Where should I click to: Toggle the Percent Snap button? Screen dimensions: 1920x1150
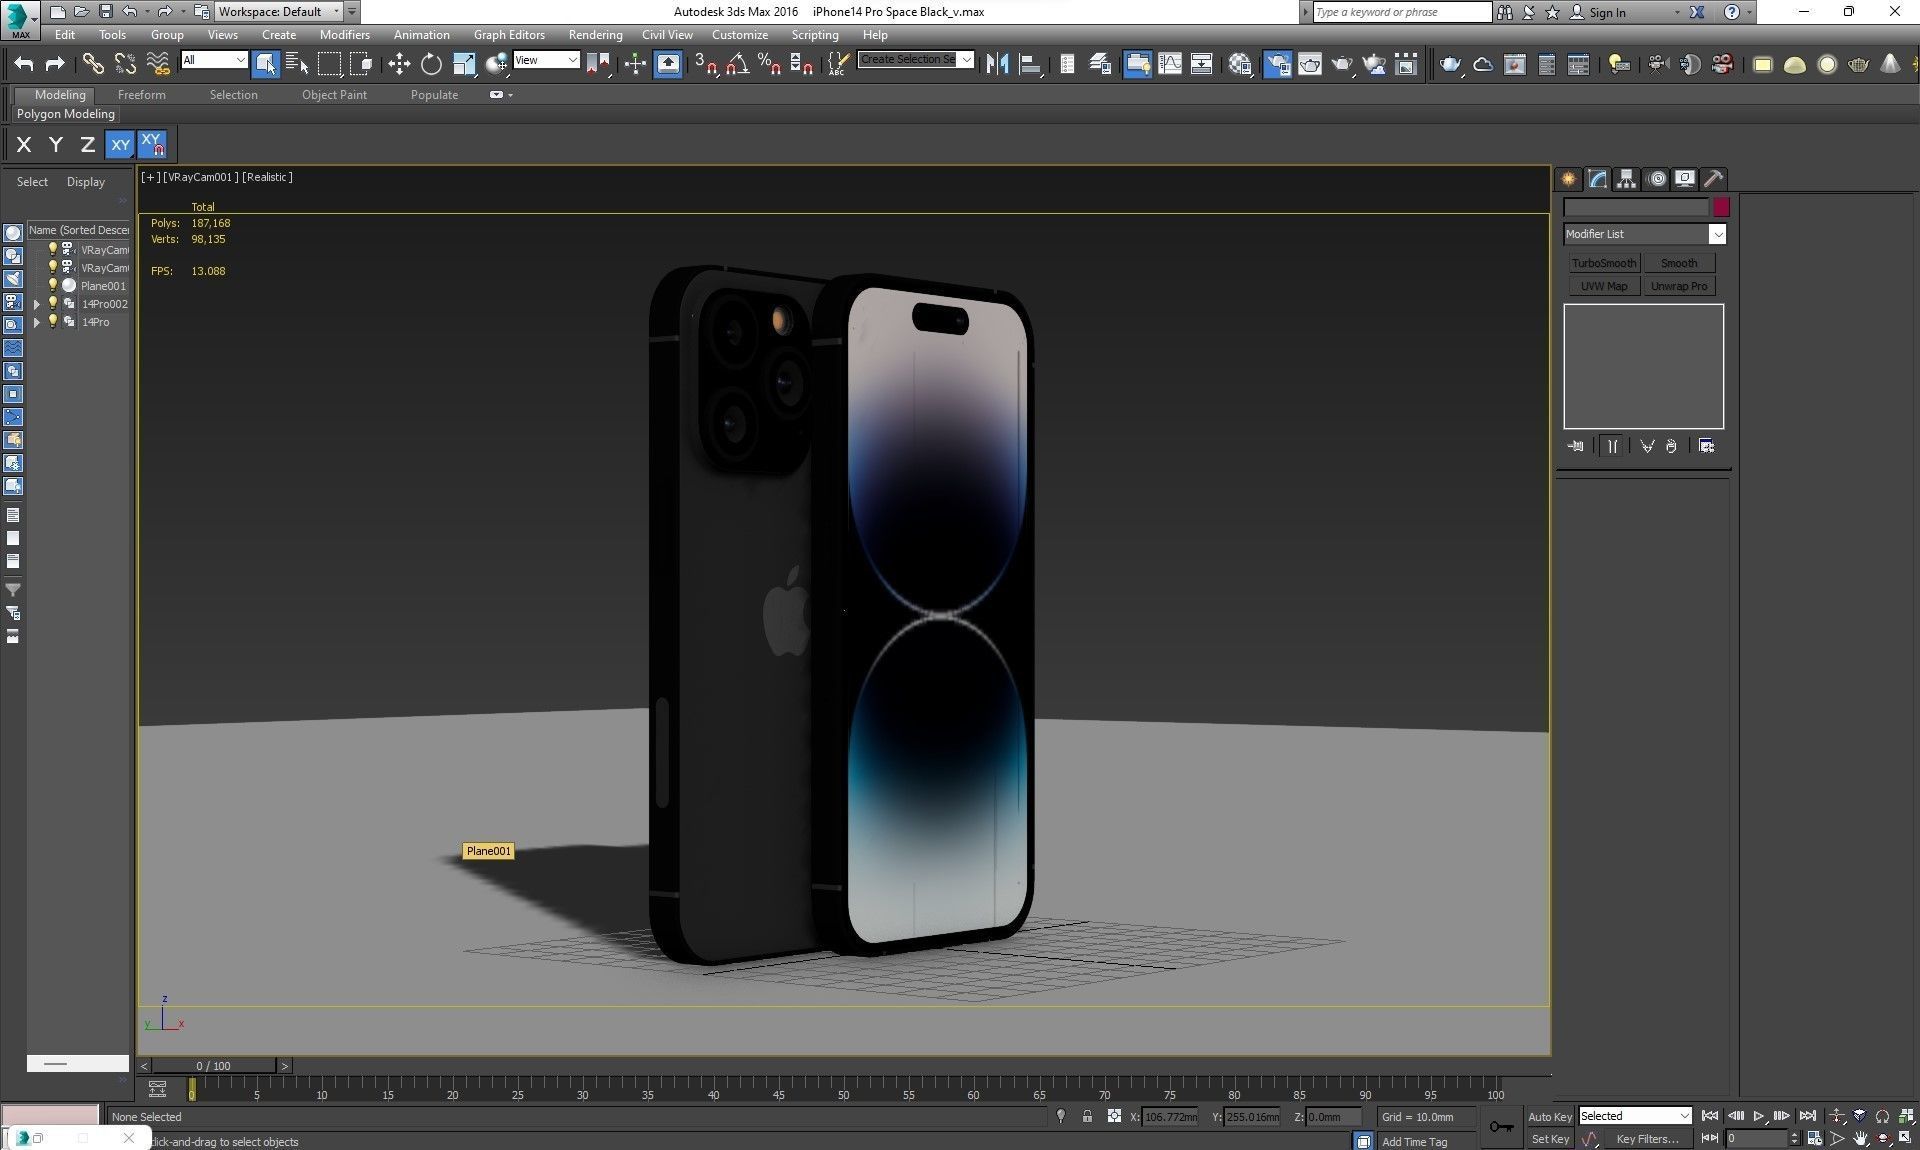point(769,64)
